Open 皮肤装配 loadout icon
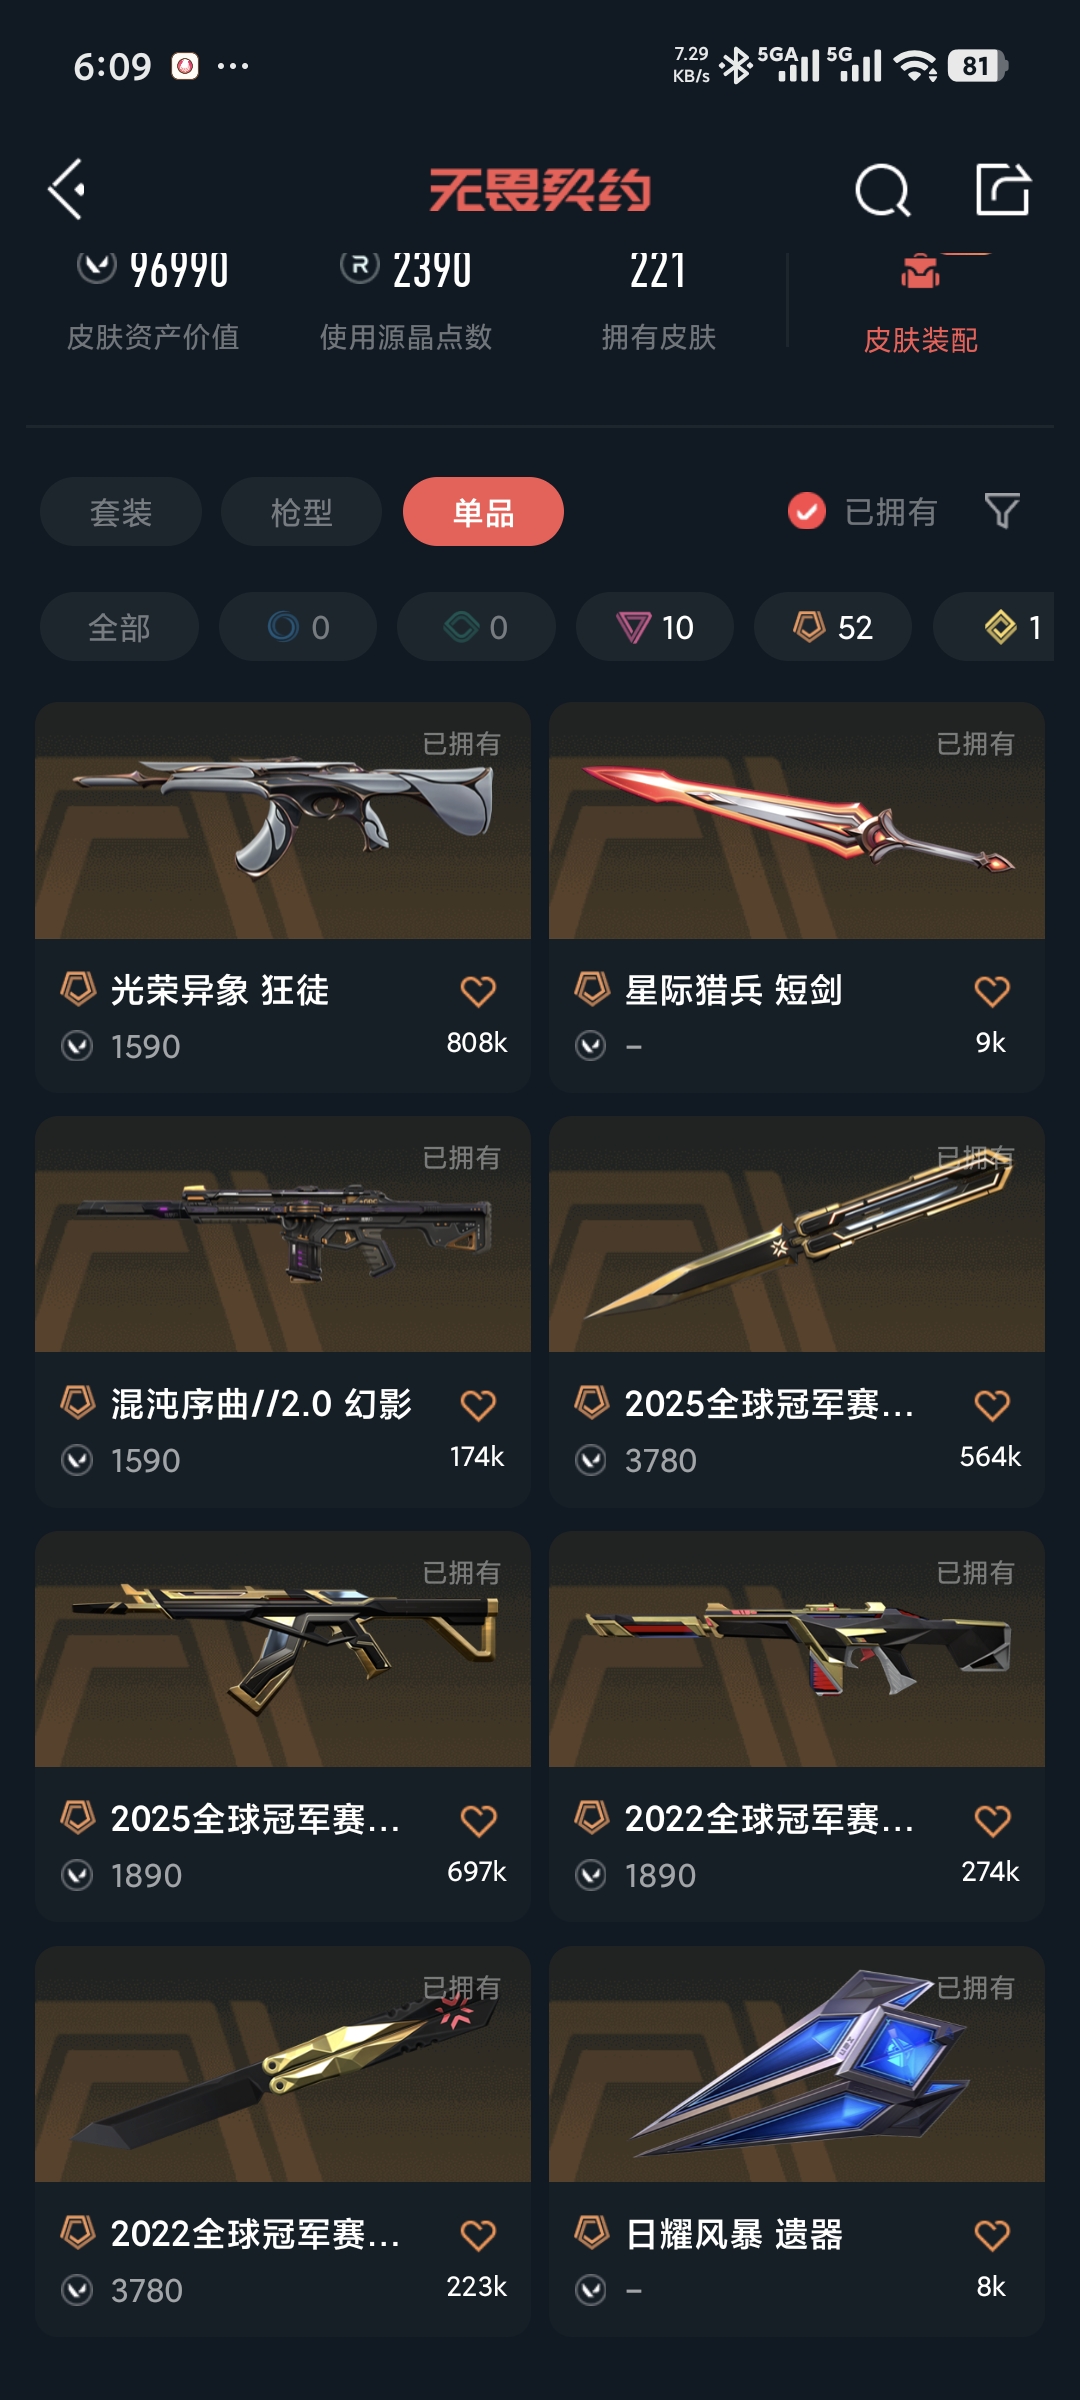Image resolution: width=1080 pixels, height=2400 pixels. (920, 270)
